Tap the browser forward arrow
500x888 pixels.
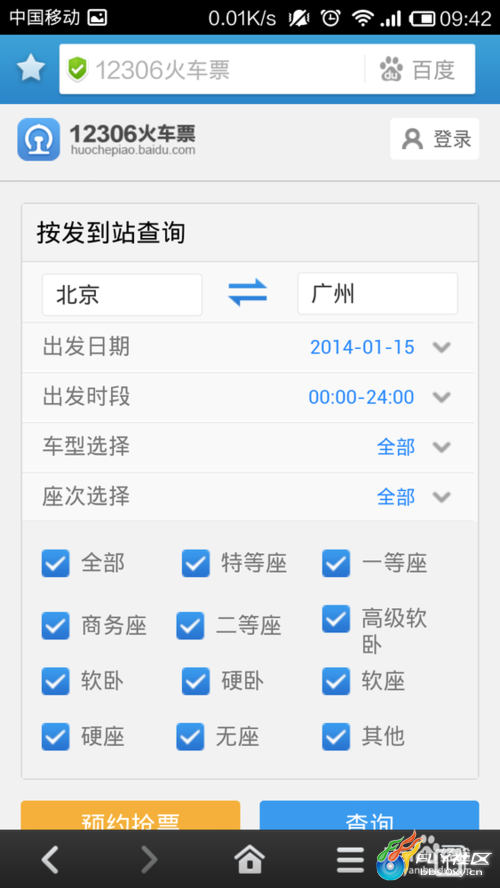click(149, 859)
